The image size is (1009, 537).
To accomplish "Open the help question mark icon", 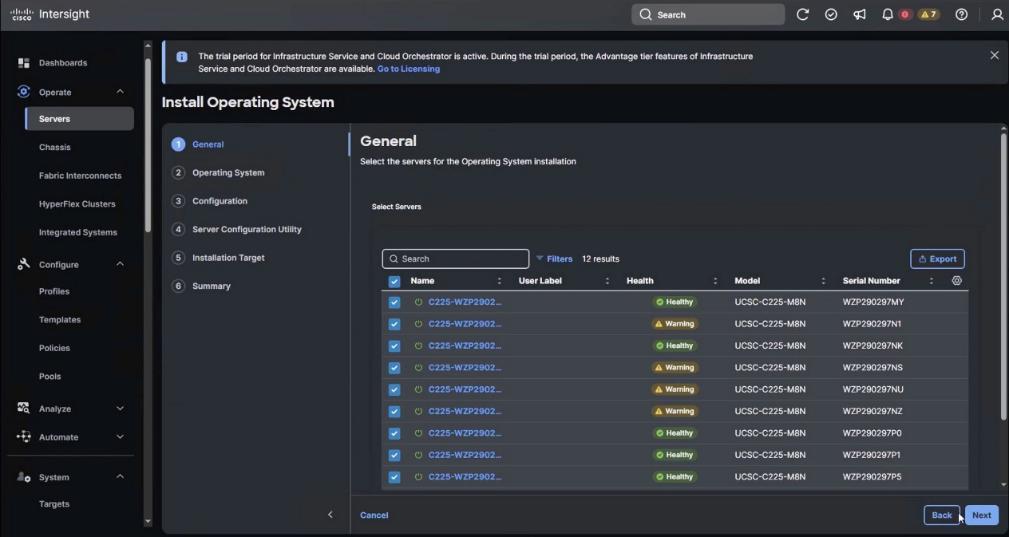I will [x=961, y=15].
